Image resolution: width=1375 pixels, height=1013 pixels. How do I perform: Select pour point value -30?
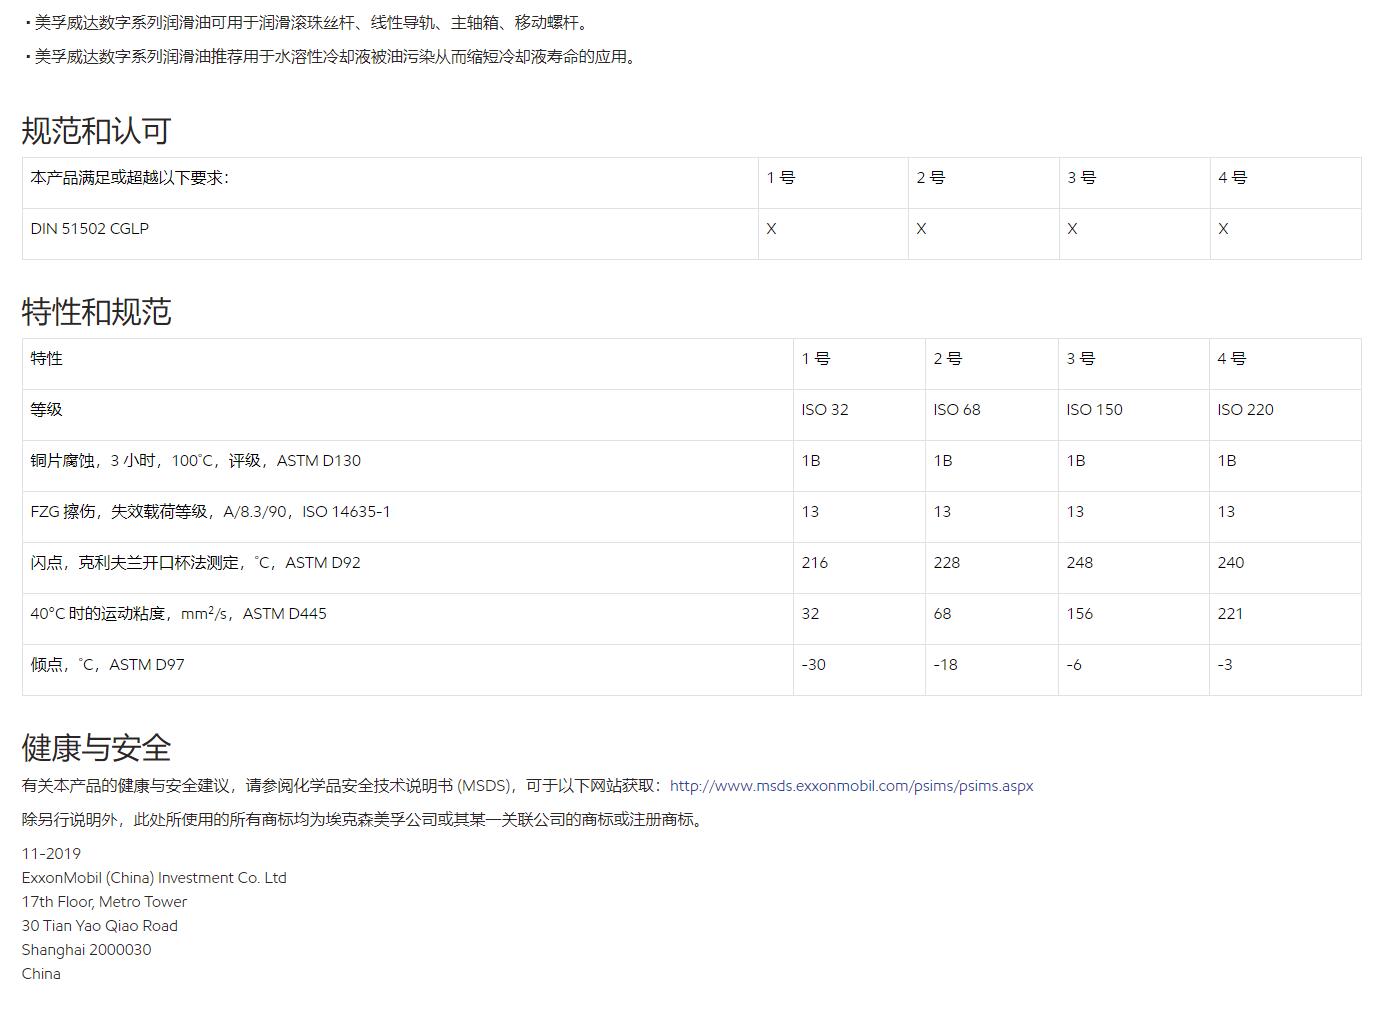click(x=813, y=665)
